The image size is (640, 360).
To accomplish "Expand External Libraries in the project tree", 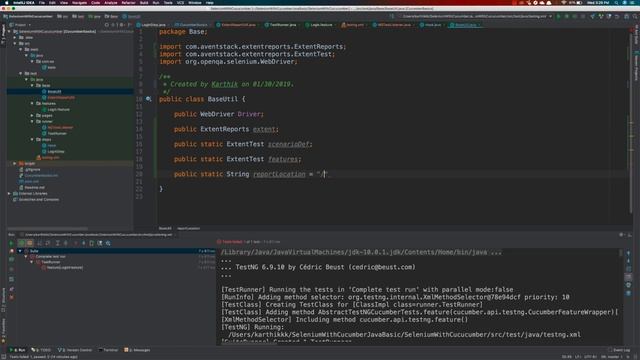I will point(9,193).
